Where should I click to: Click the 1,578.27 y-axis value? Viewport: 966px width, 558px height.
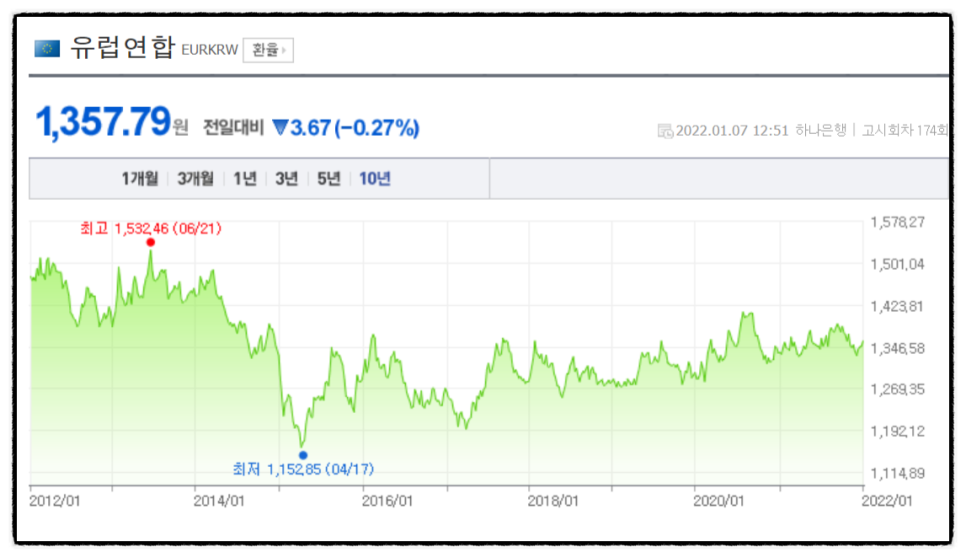pos(897,222)
